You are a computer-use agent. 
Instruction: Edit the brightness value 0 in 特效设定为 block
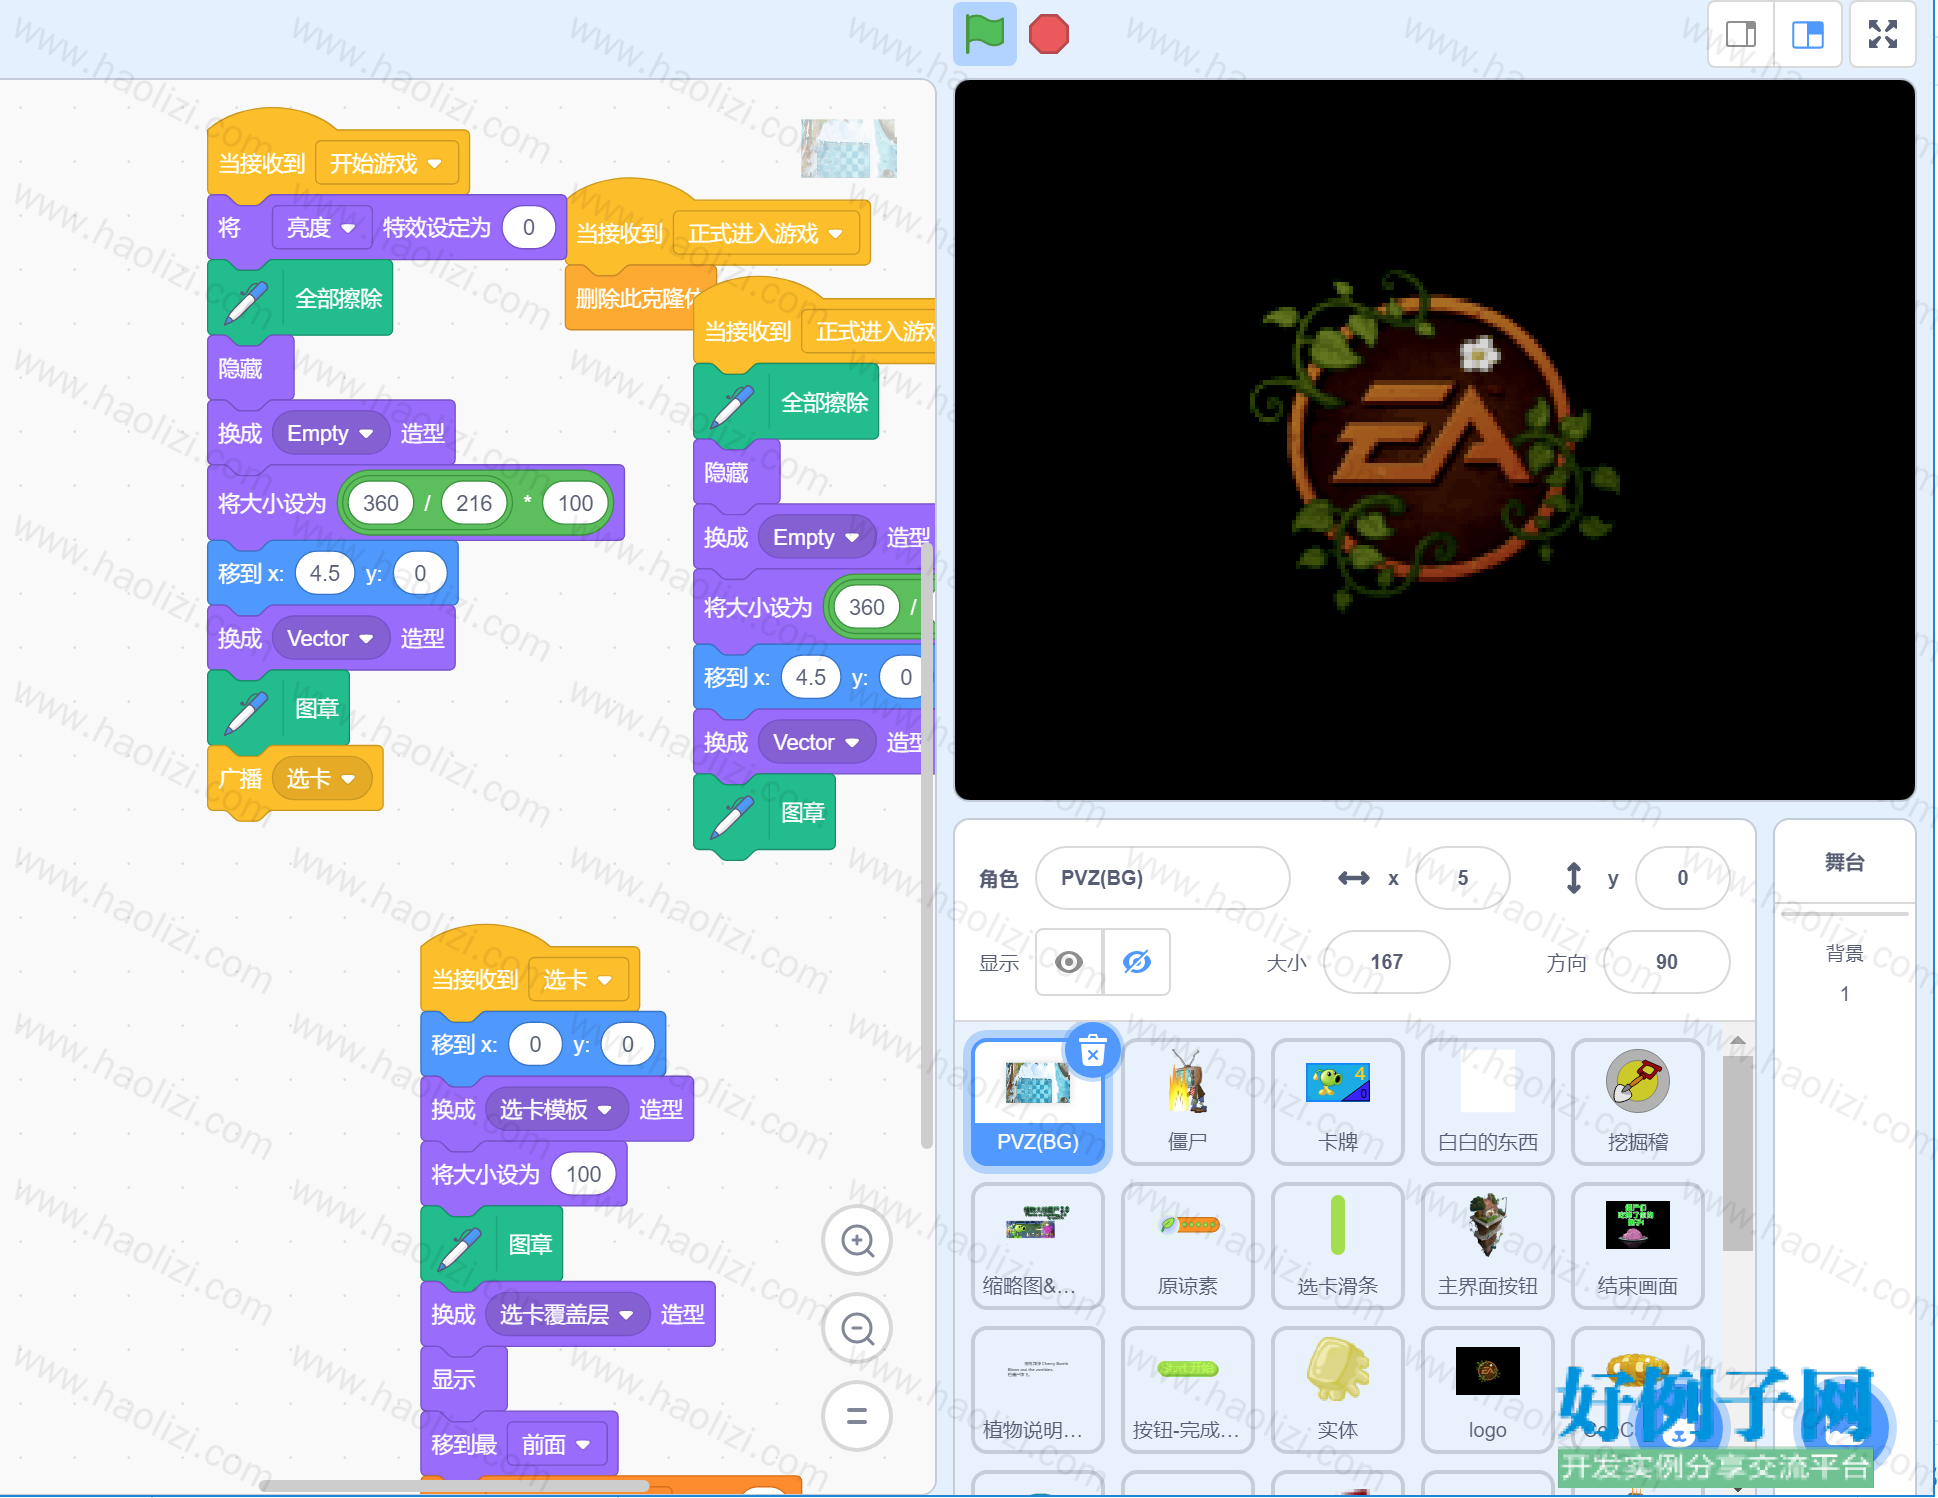[x=529, y=228]
